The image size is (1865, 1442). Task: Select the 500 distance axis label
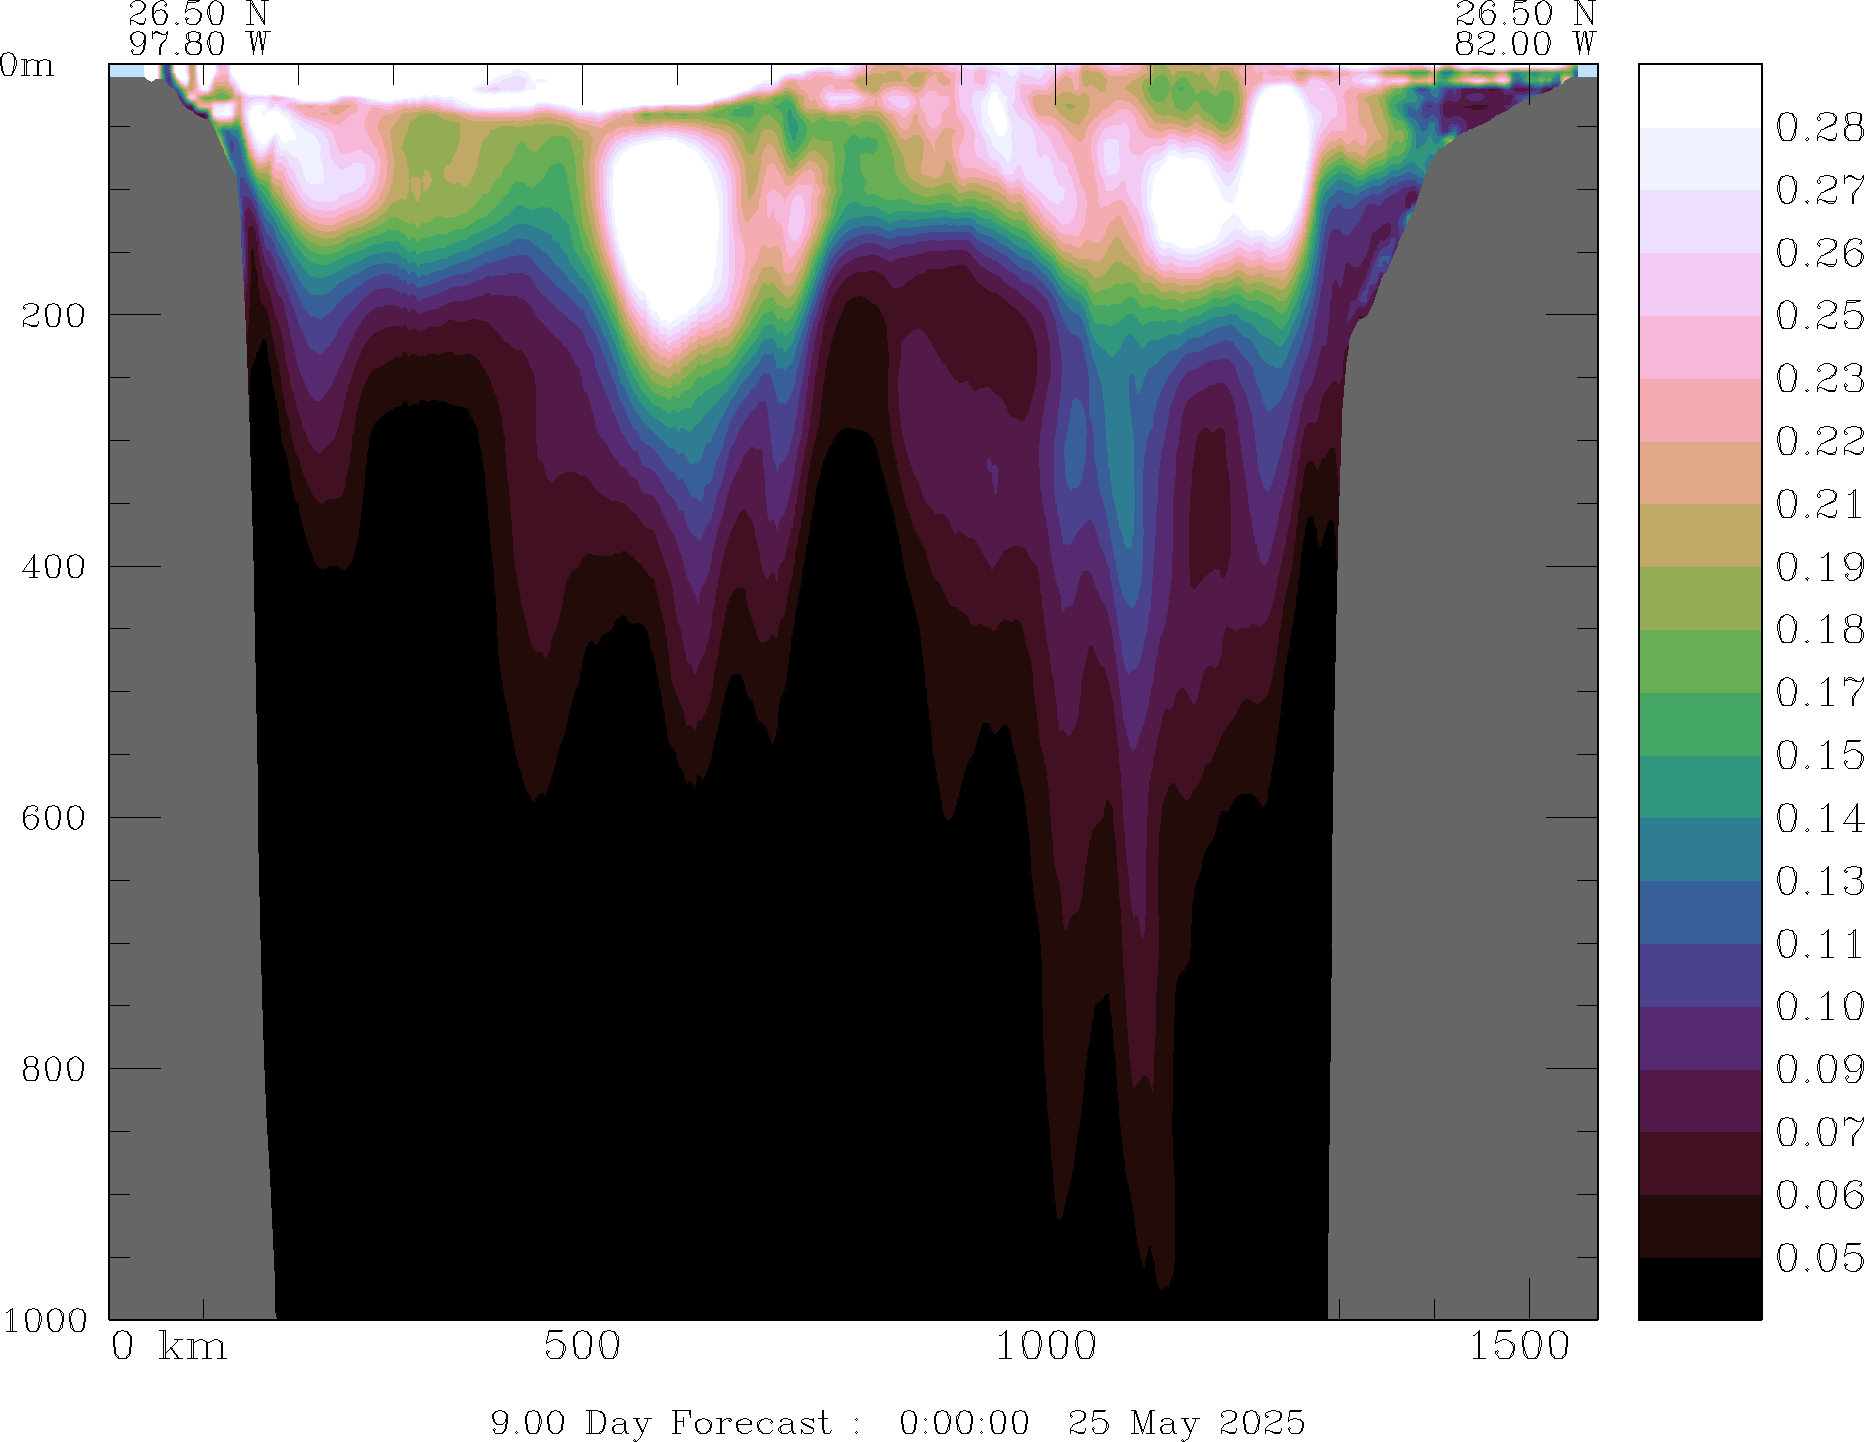pyautogui.click(x=582, y=1346)
